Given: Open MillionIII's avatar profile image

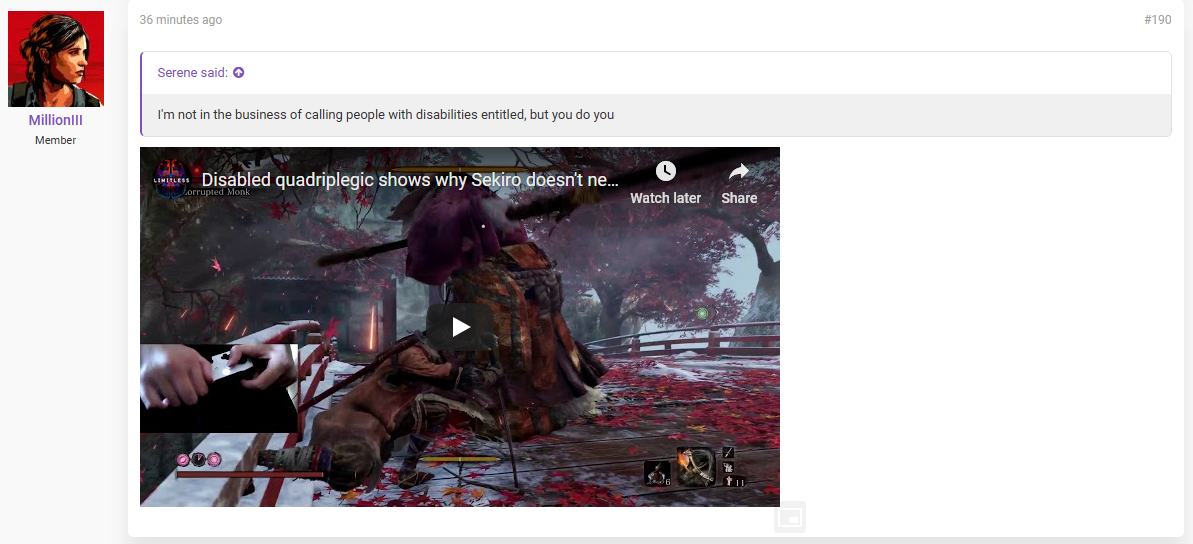Looking at the screenshot, I should pyautogui.click(x=56, y=59).
